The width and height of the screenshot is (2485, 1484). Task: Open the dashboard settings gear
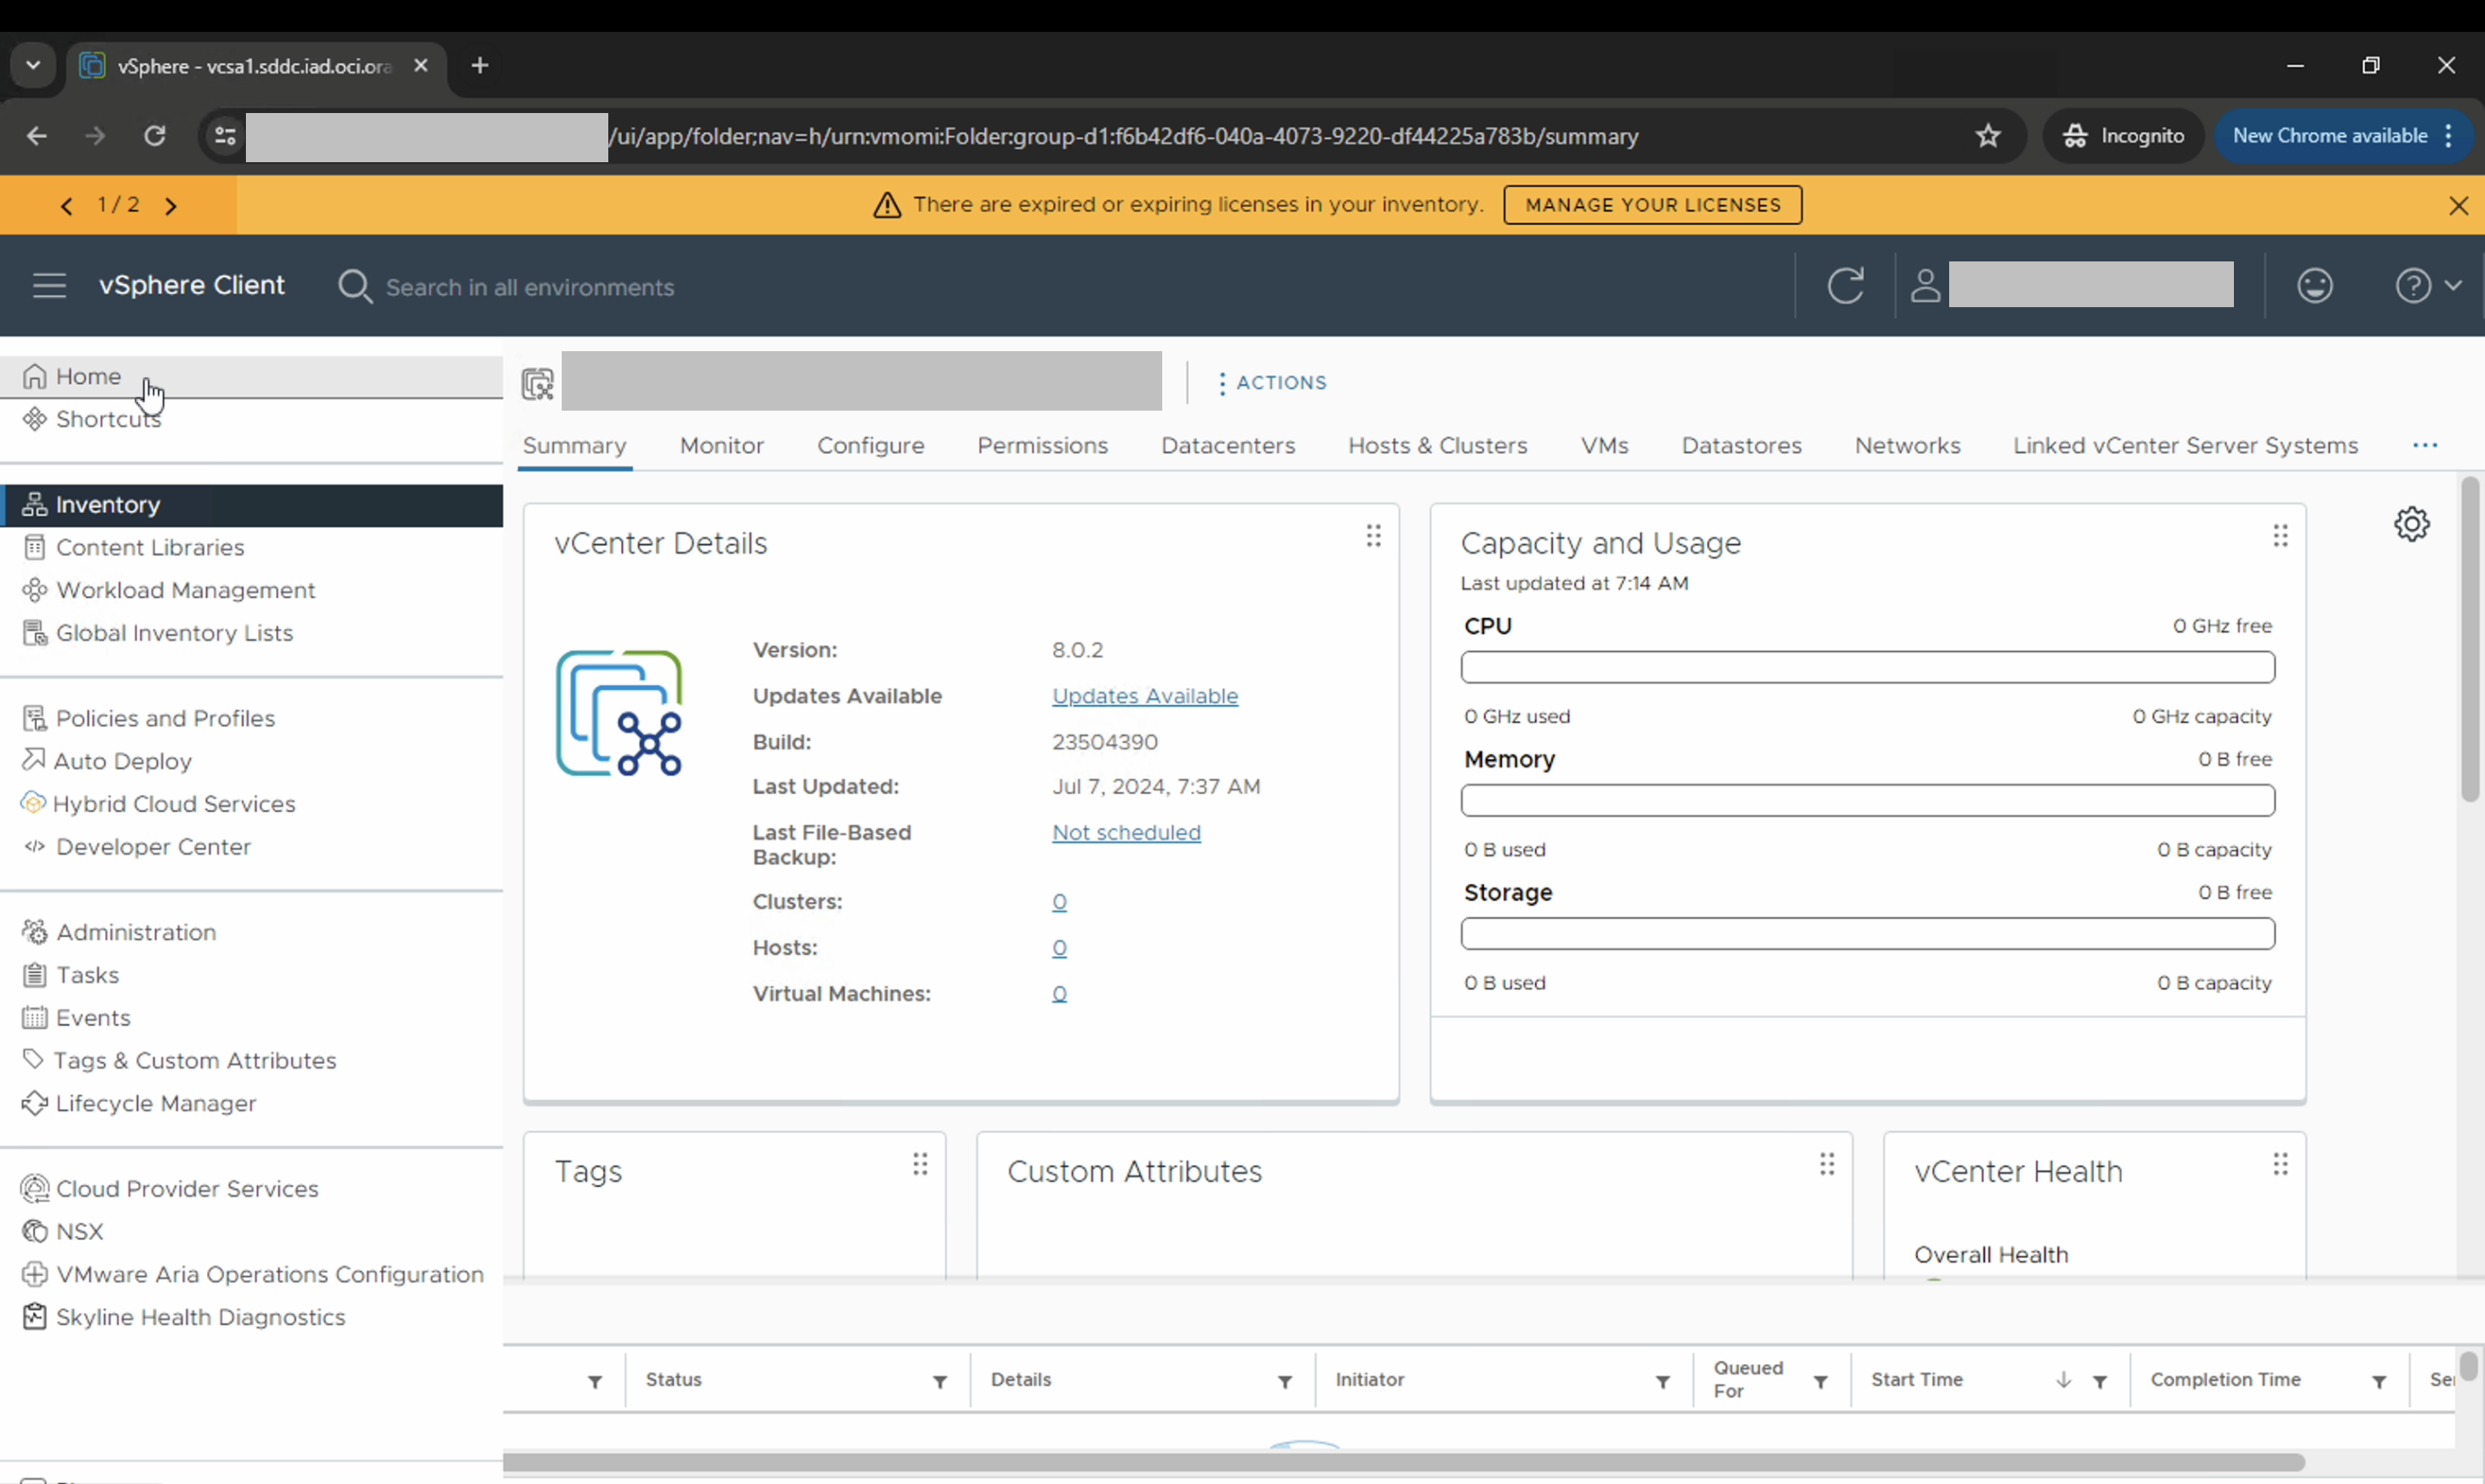pos(2411,524)
